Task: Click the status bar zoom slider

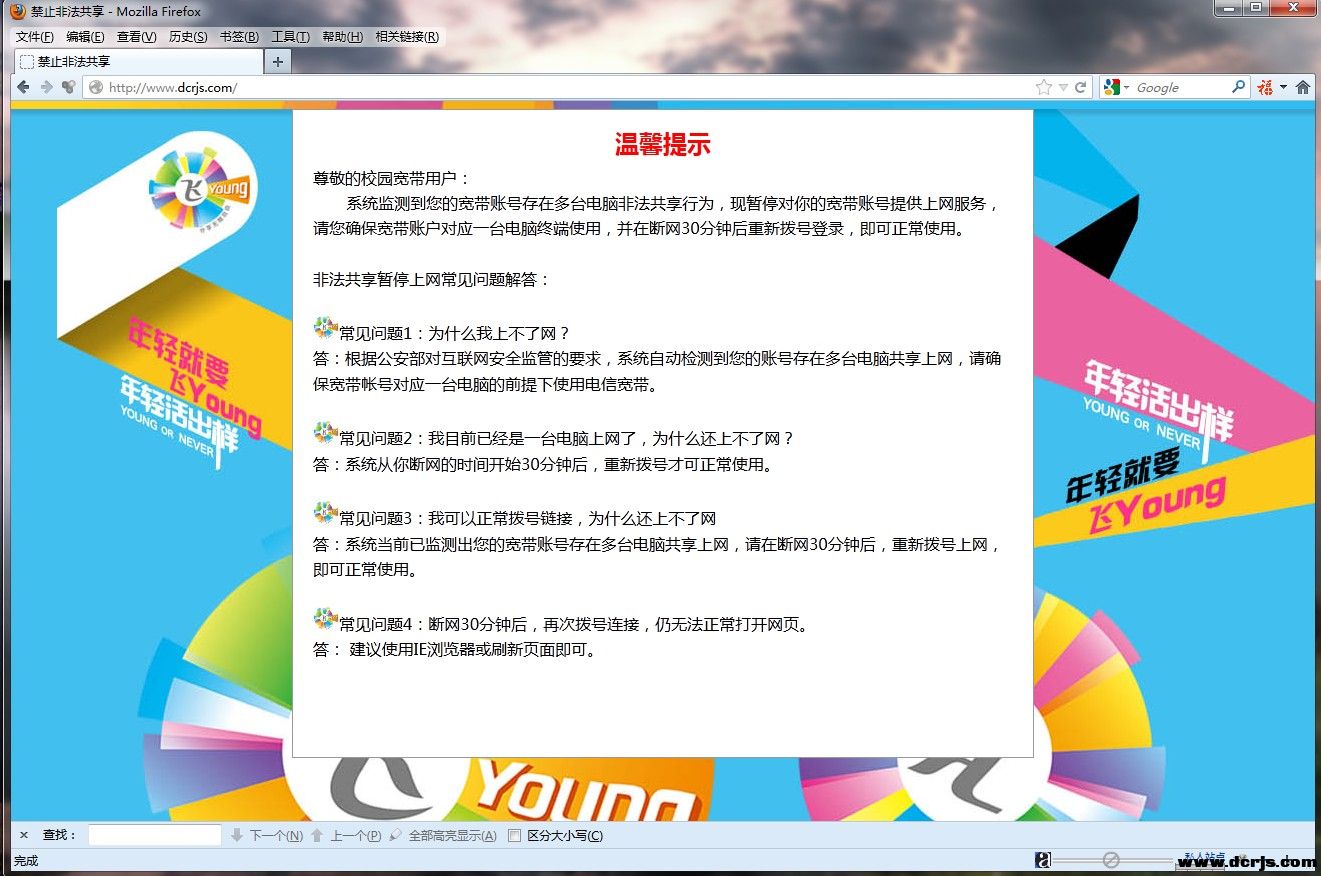Action: (1110, 860)
